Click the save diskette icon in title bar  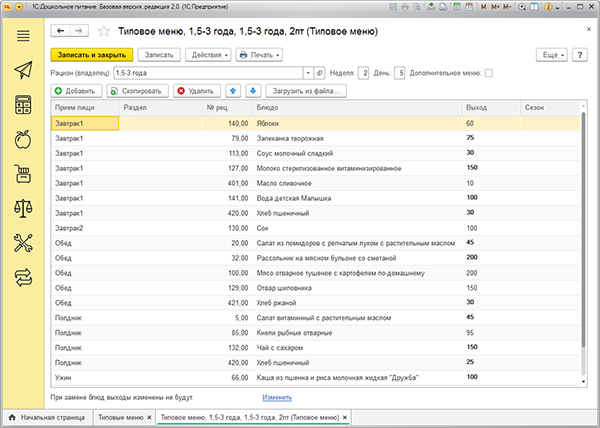coord(393,7)
